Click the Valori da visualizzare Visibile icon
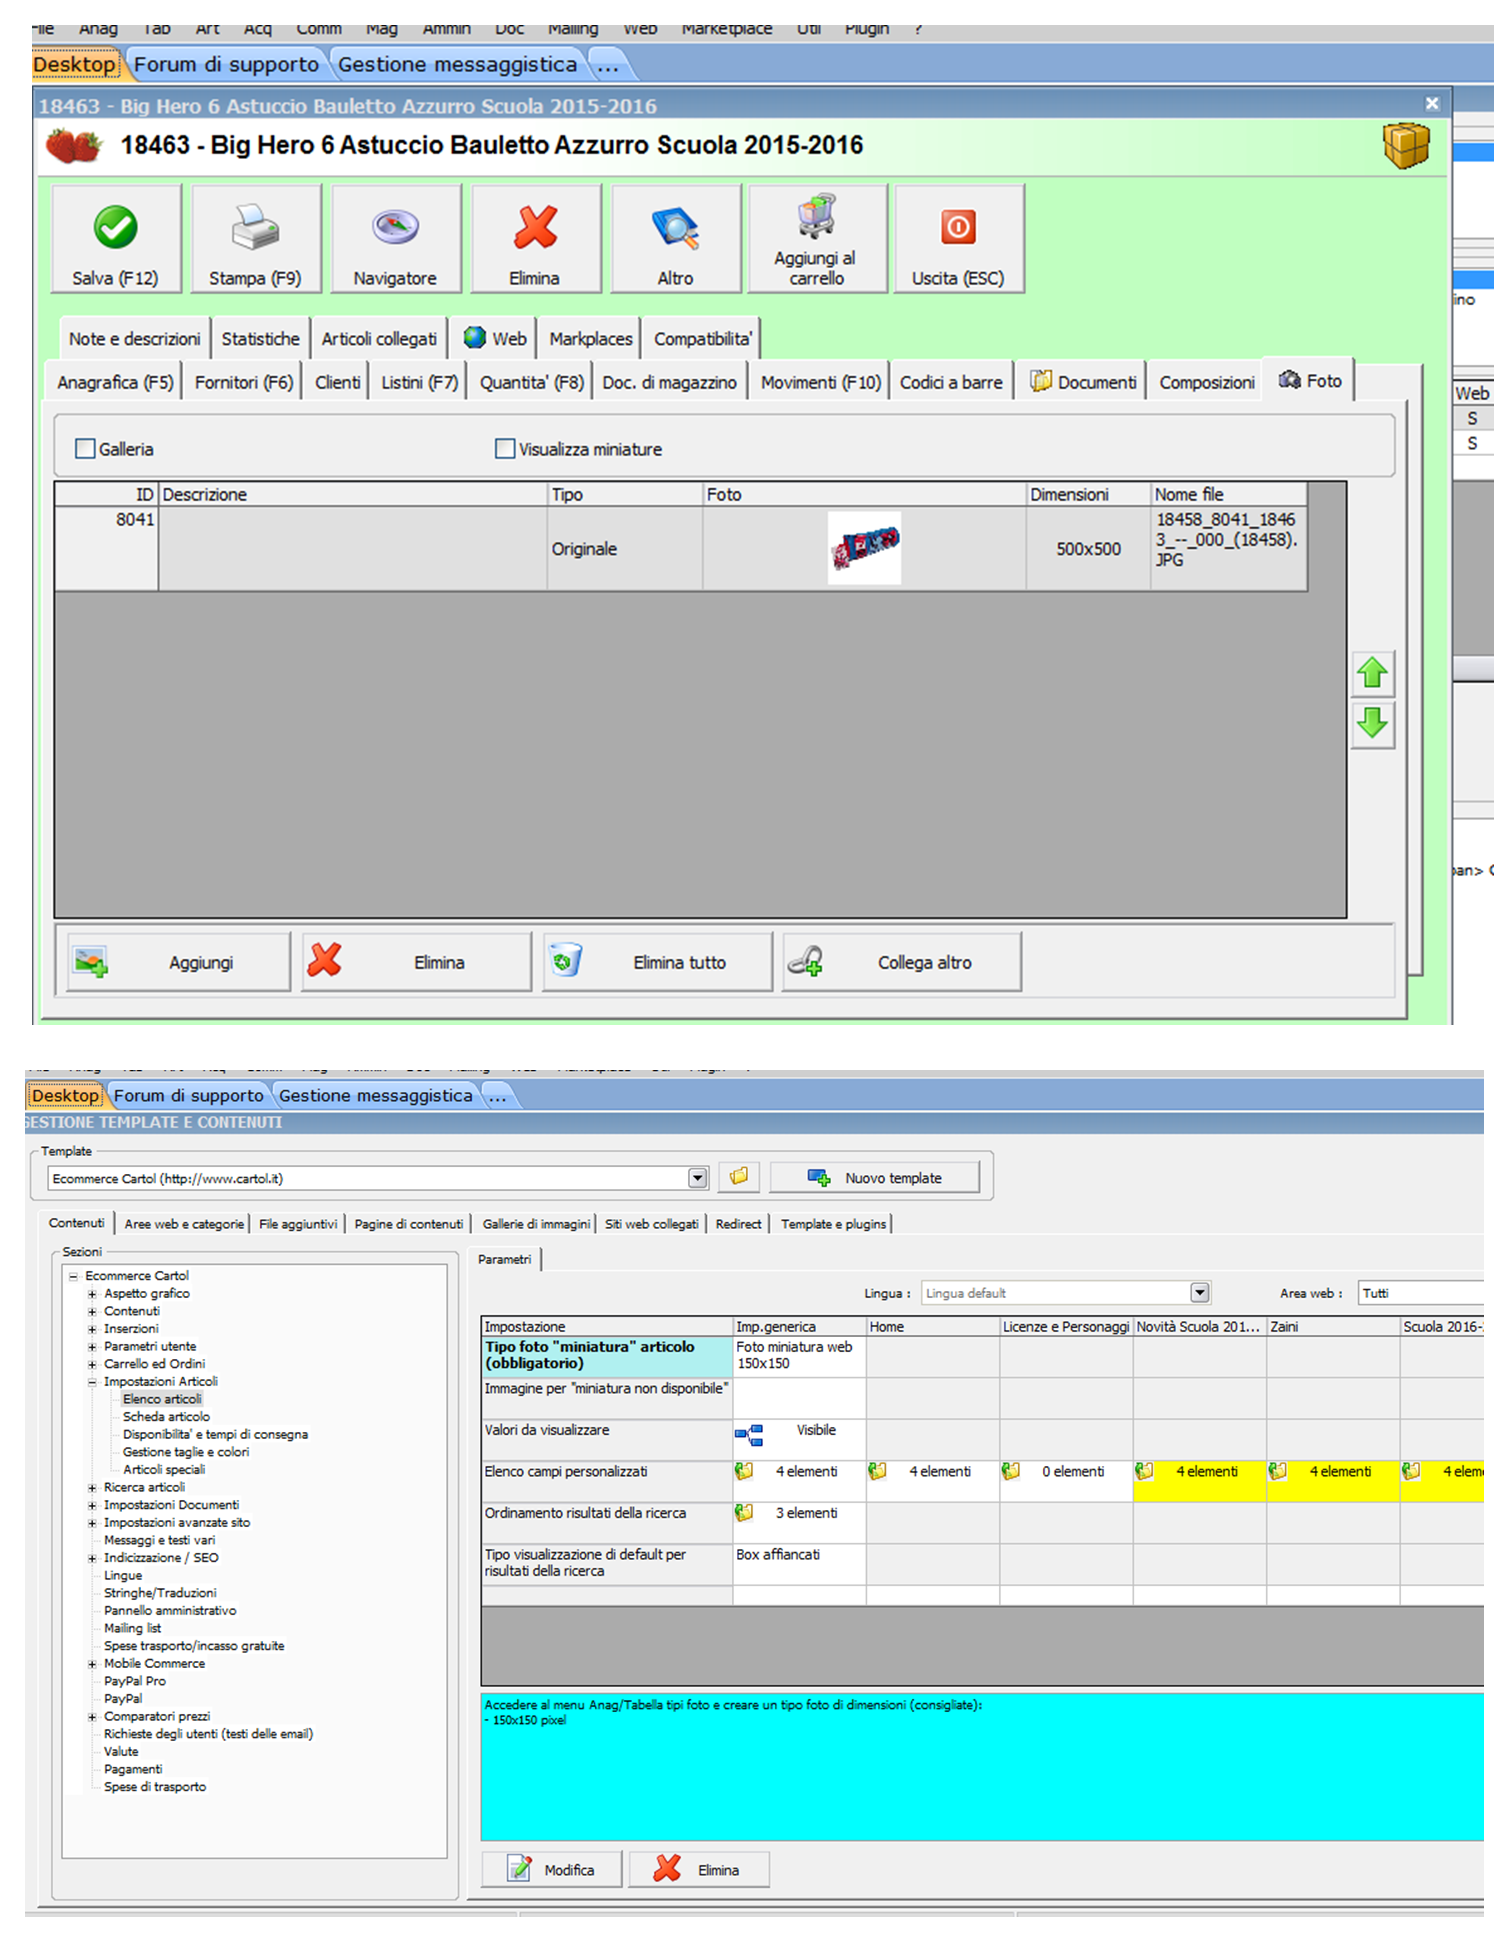 pyautogui.click(x=749, y=1436)
